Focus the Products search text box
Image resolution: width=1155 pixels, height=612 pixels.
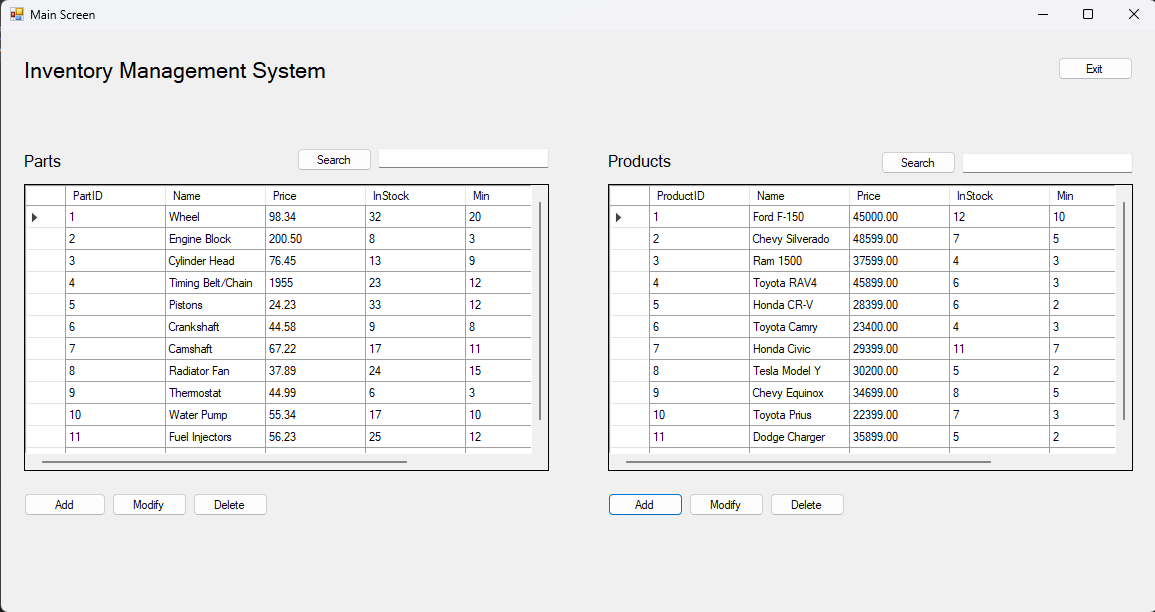tap(1047, 163)
